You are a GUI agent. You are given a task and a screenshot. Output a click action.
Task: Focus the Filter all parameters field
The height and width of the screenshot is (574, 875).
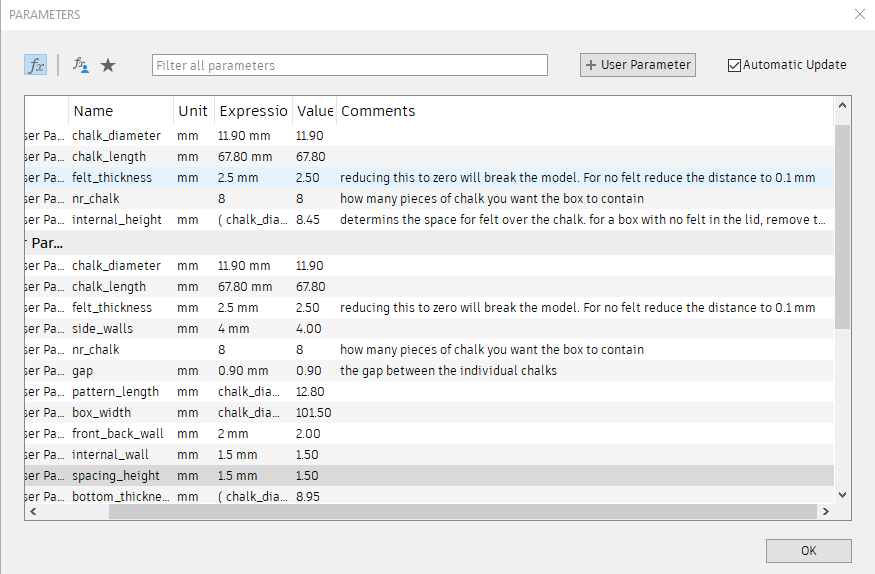pos(349,65)
